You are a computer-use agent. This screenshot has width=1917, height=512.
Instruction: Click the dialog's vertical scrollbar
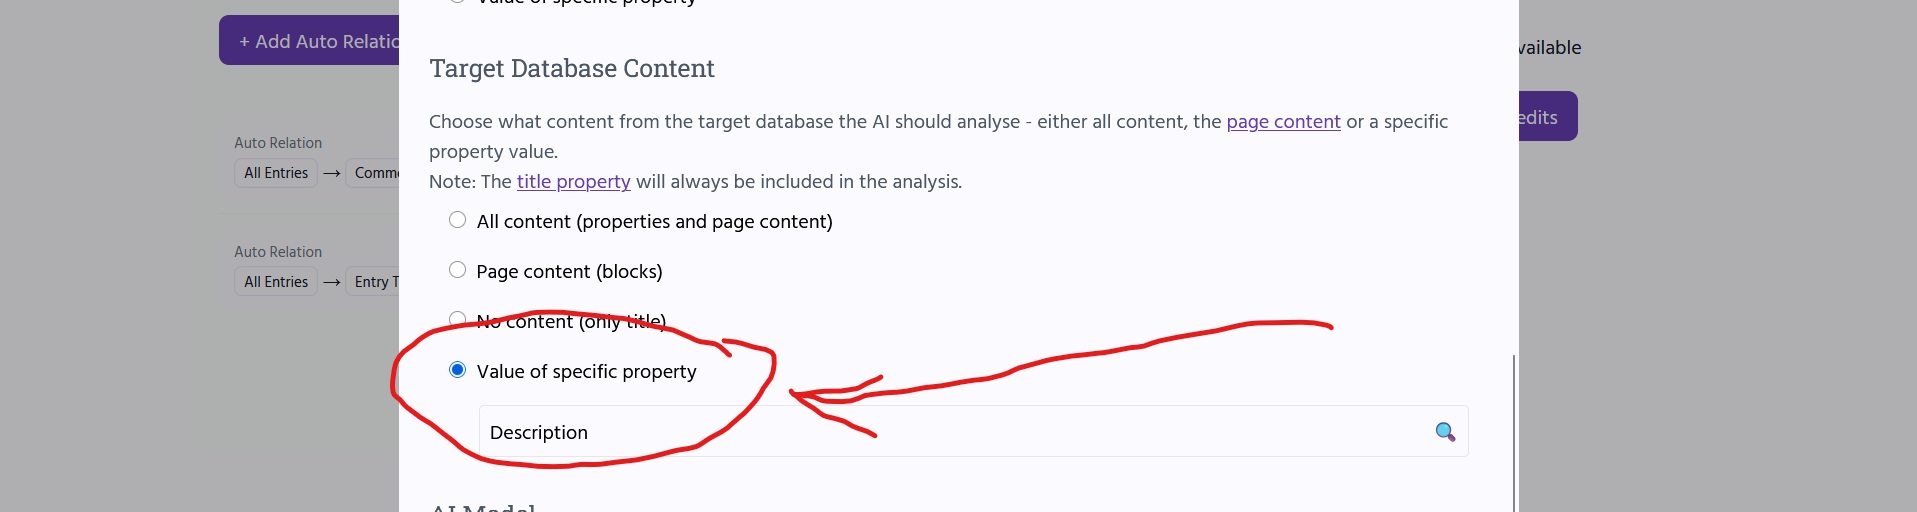pyautogui.click(x=1514, y=432)
